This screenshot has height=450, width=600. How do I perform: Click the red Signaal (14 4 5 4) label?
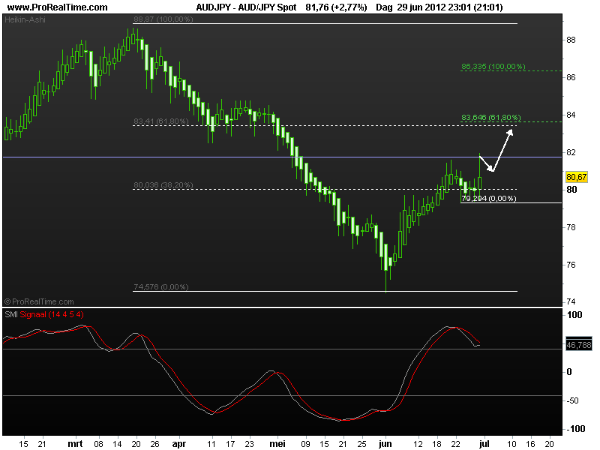(x=52, y=314)
